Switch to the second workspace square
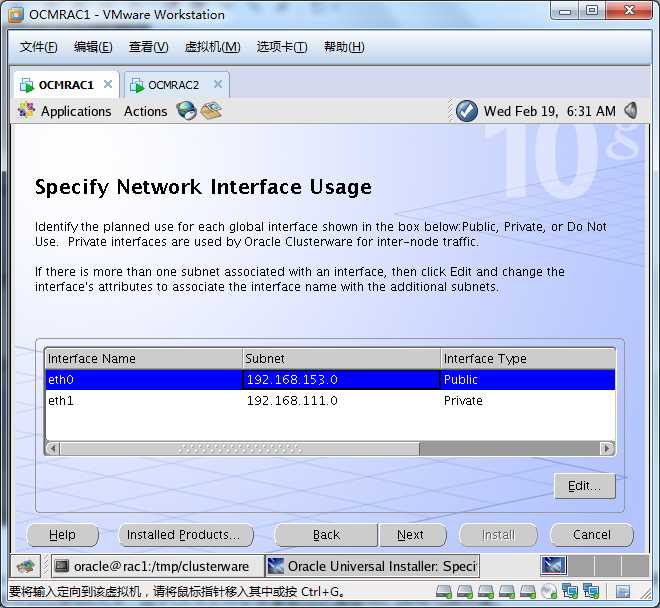 580,565
